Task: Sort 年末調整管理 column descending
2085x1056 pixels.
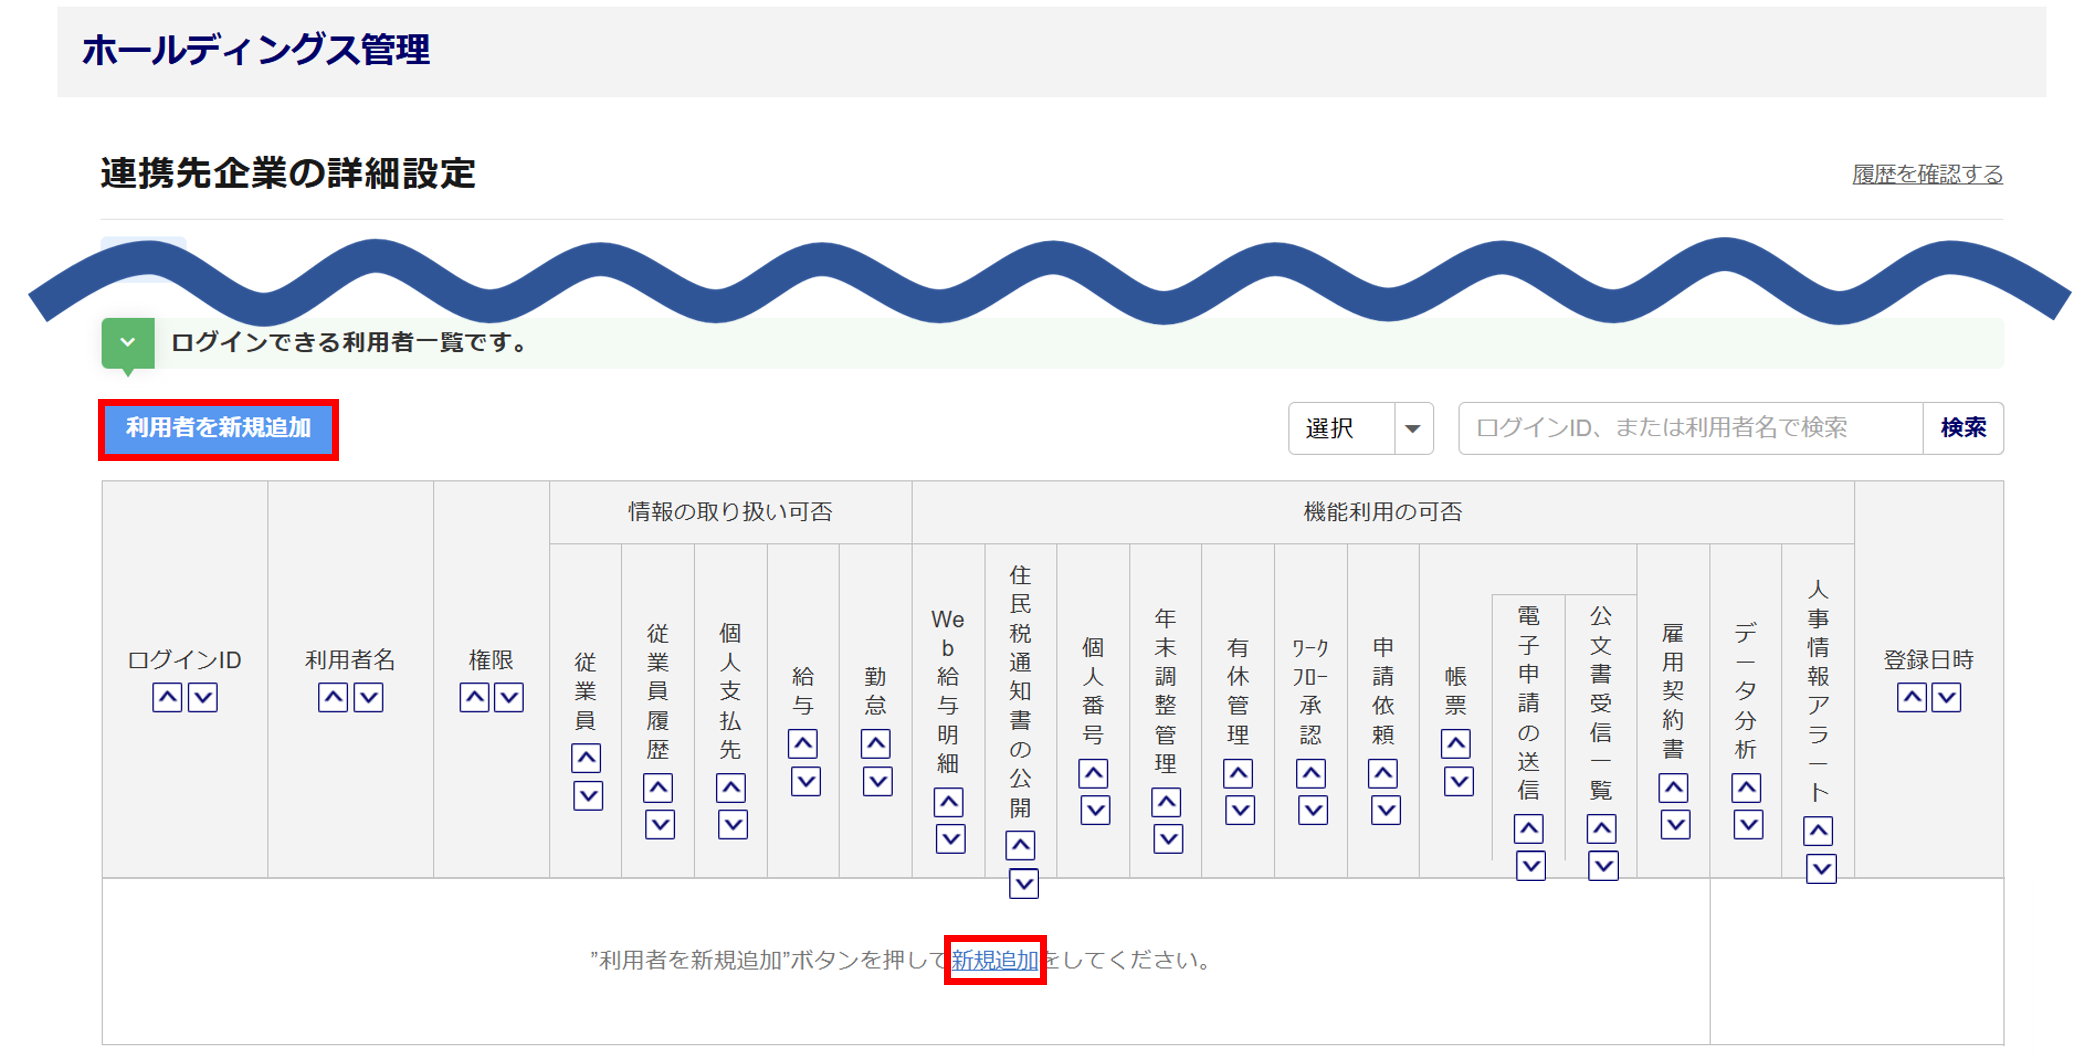Action: [x=1168, y=839]
